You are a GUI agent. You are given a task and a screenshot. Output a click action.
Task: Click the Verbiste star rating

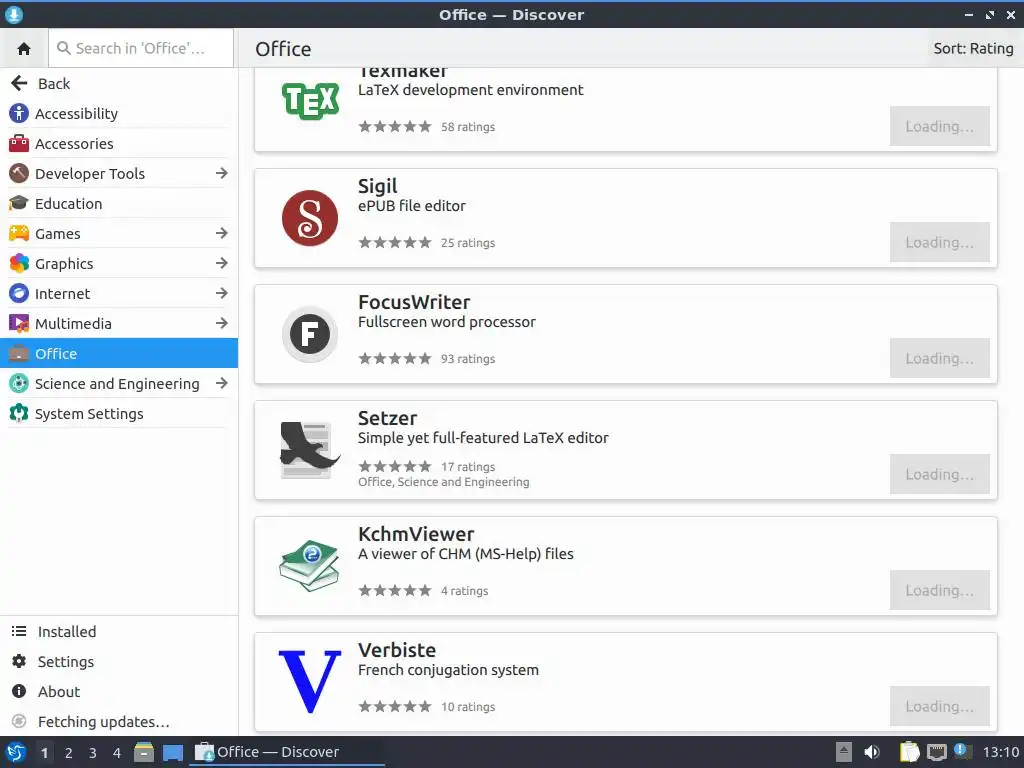[394, 707]
